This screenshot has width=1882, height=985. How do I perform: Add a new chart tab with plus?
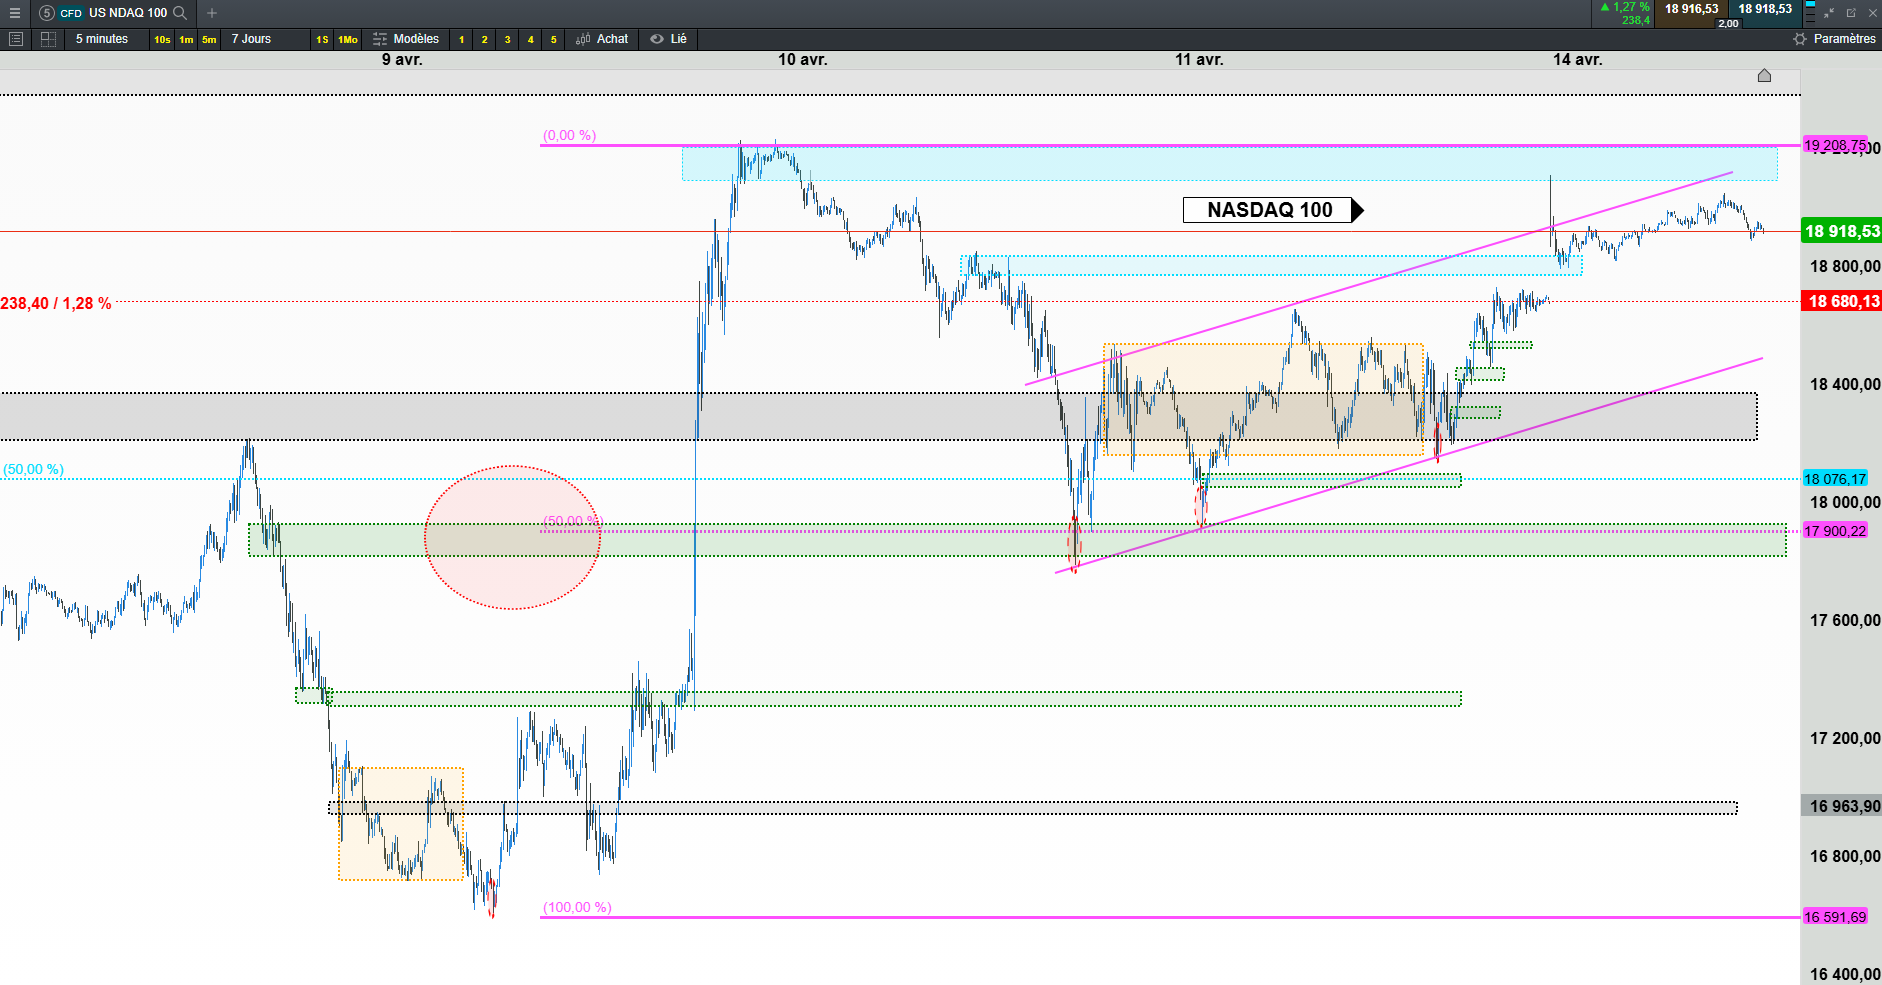coord(212,13)
